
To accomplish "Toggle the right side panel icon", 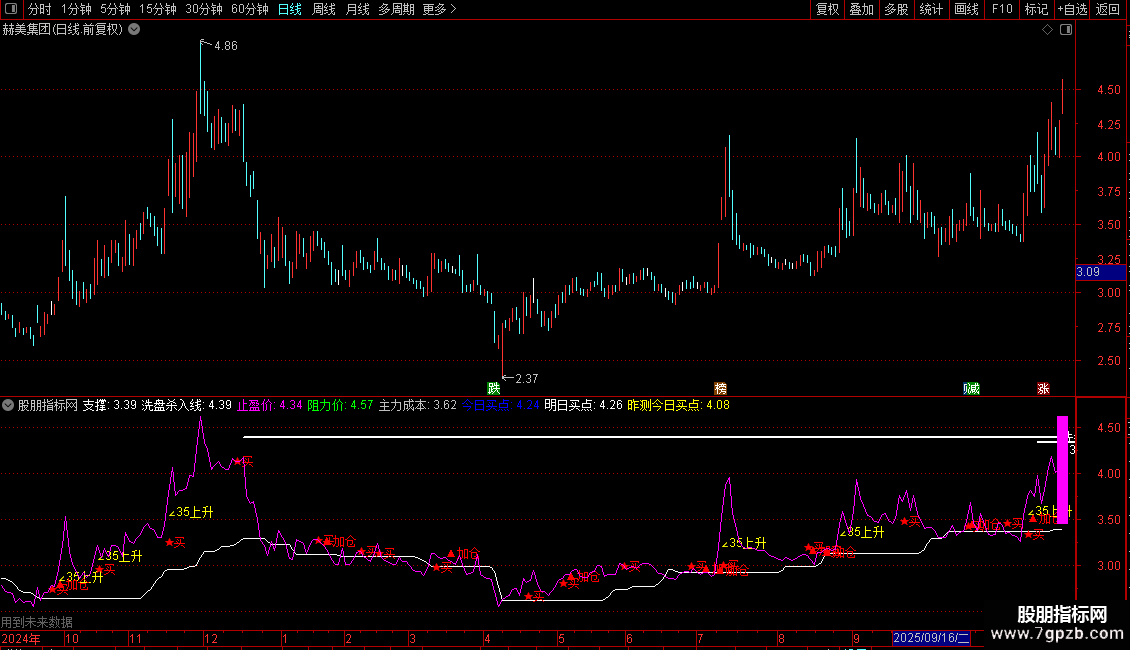I will [x=1066, y=30].
